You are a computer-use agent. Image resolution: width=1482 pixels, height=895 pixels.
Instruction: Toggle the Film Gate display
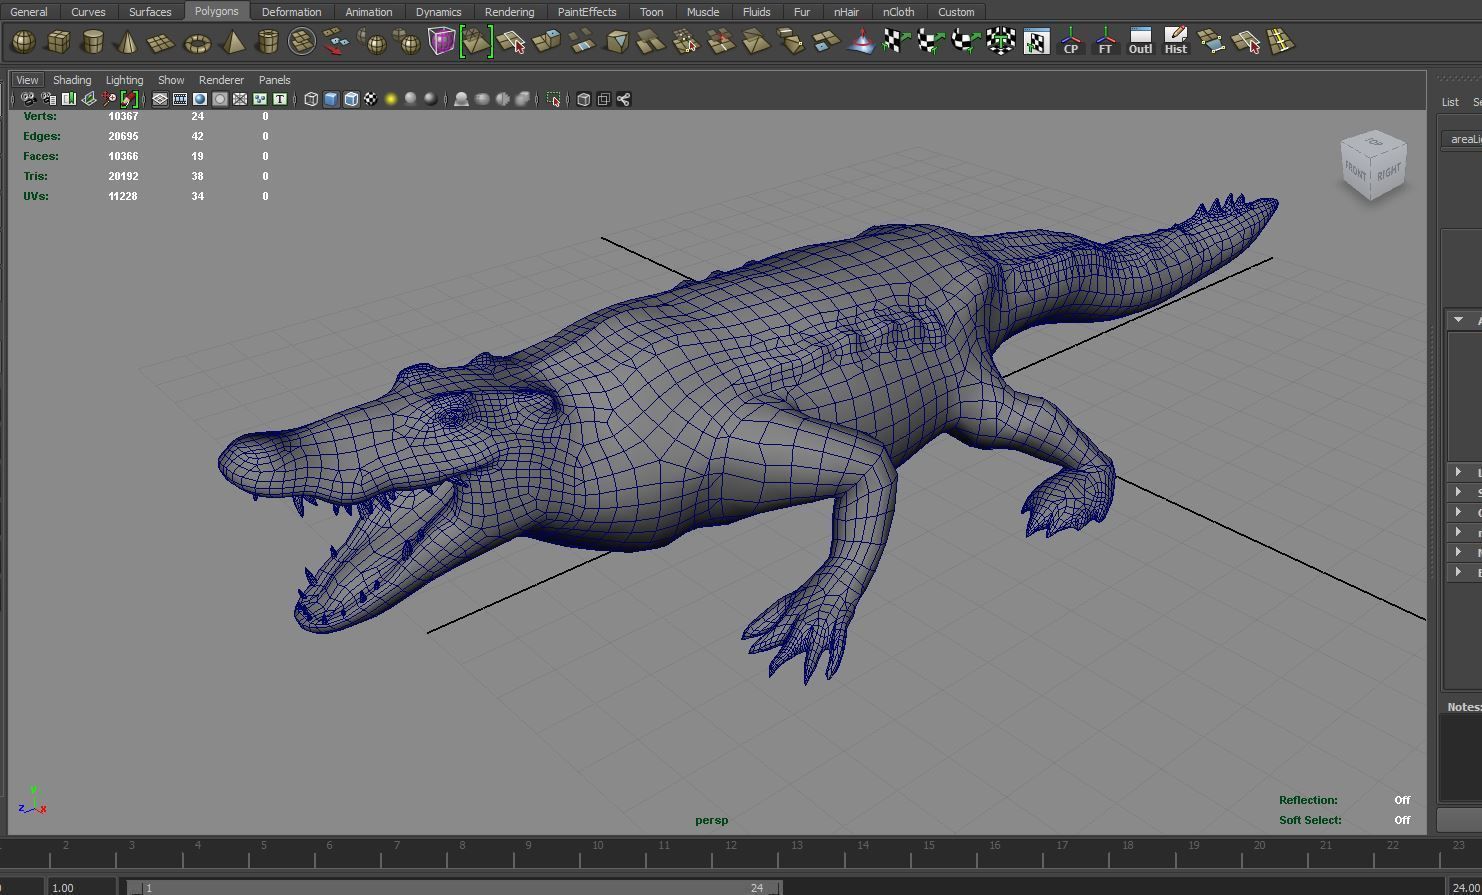(179, 99)
